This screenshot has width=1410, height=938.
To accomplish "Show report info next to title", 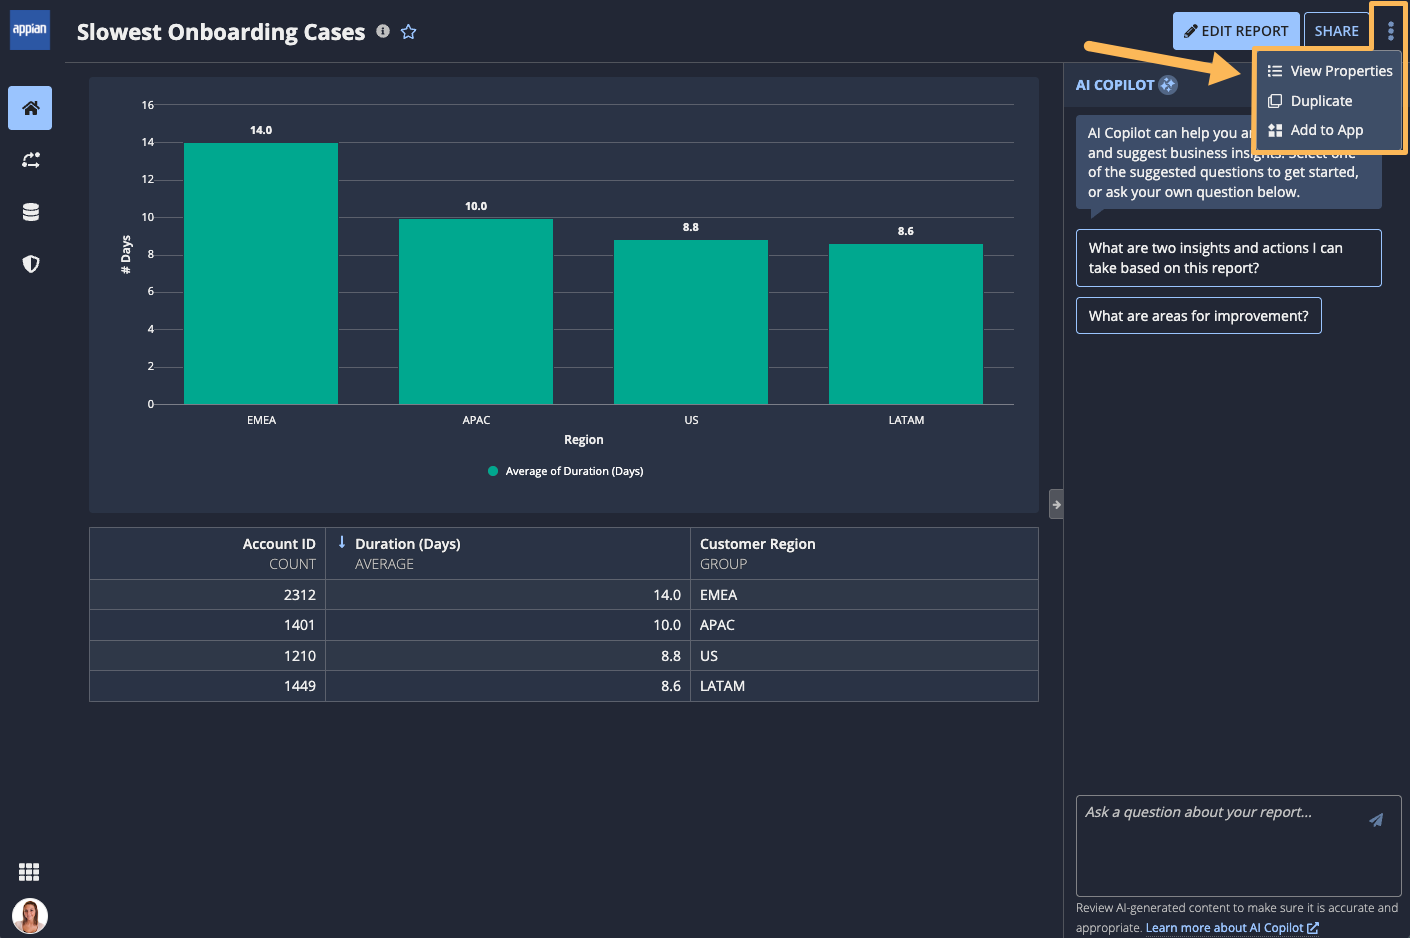I will [x=383, y=31].
